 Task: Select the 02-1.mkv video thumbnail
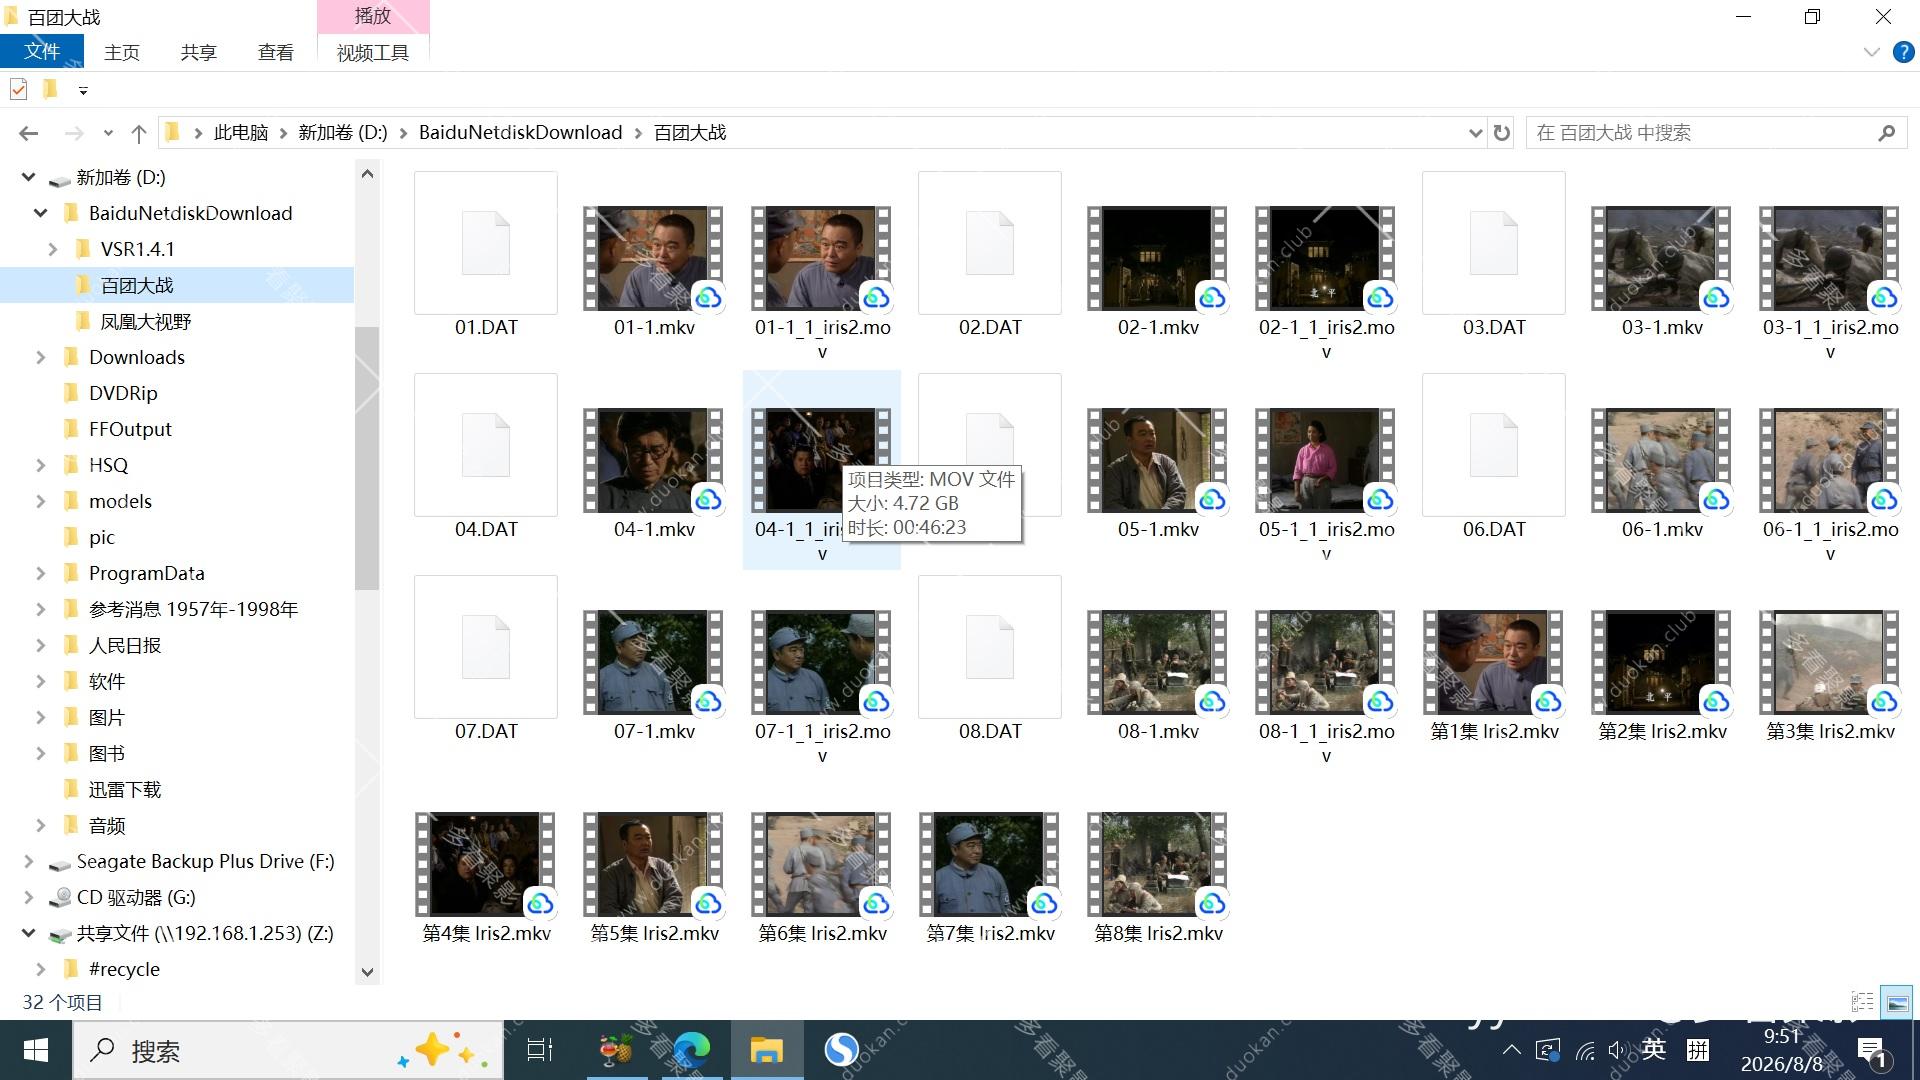pyautogui.click(x=1158, y=258)
